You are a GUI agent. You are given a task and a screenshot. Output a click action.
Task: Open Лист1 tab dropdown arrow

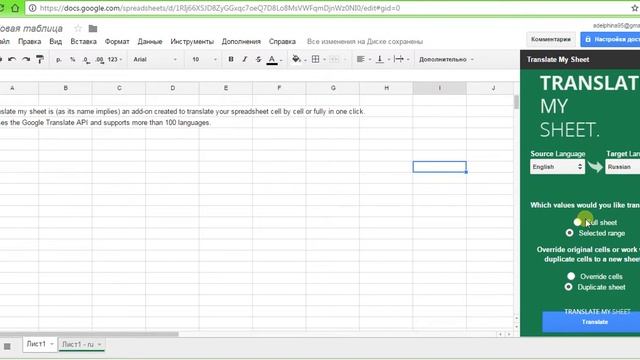[x=52, y=344]
